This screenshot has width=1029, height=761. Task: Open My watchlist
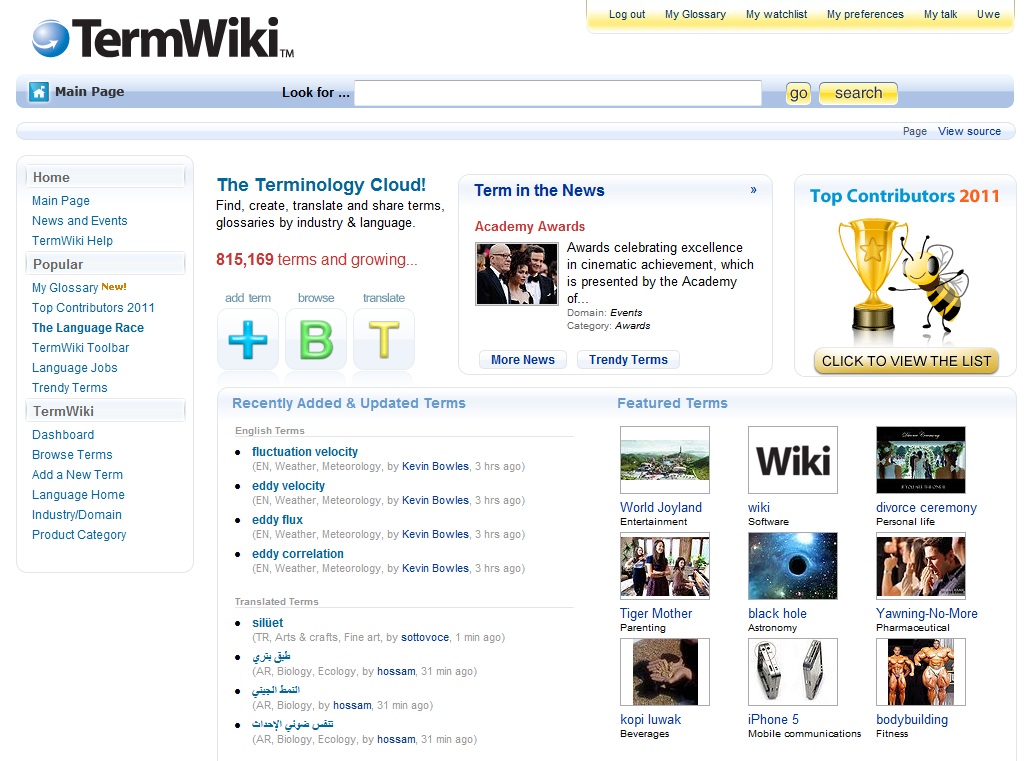776,14
